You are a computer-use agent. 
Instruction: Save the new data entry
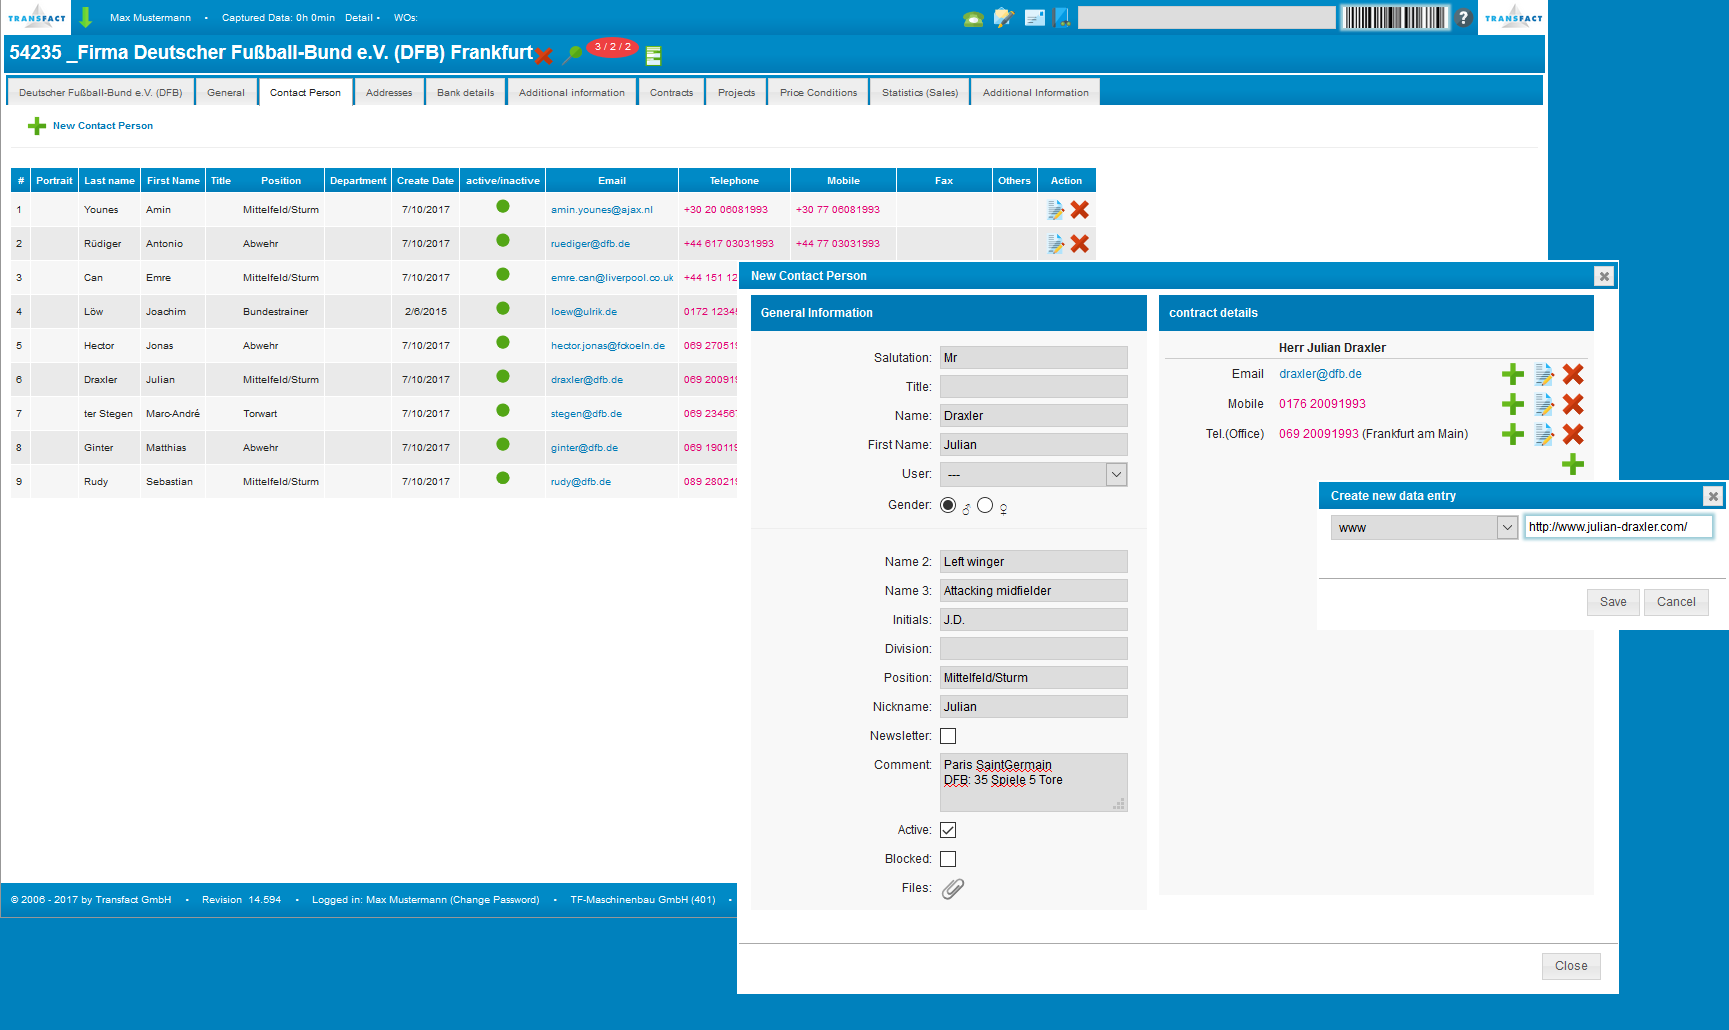click(1613, 602)
